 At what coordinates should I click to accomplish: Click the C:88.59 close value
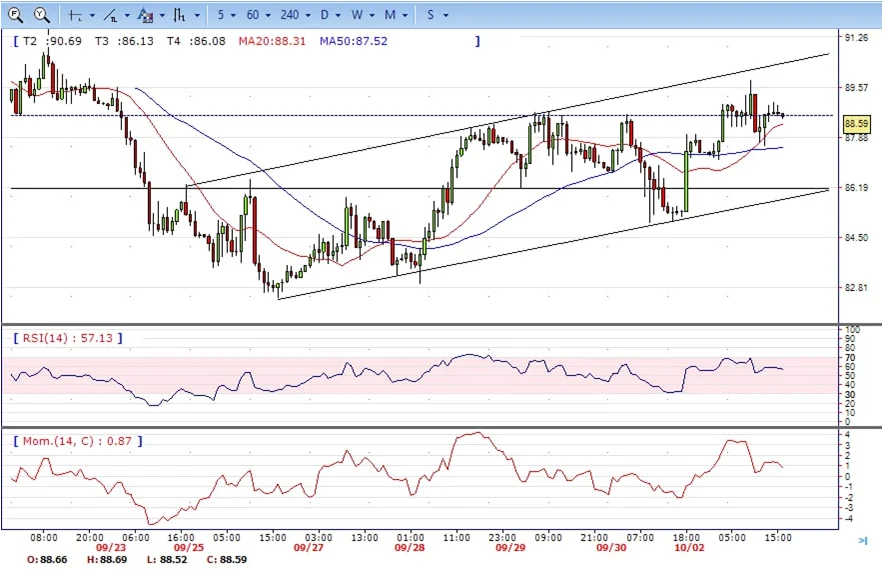tap(227, 560)
